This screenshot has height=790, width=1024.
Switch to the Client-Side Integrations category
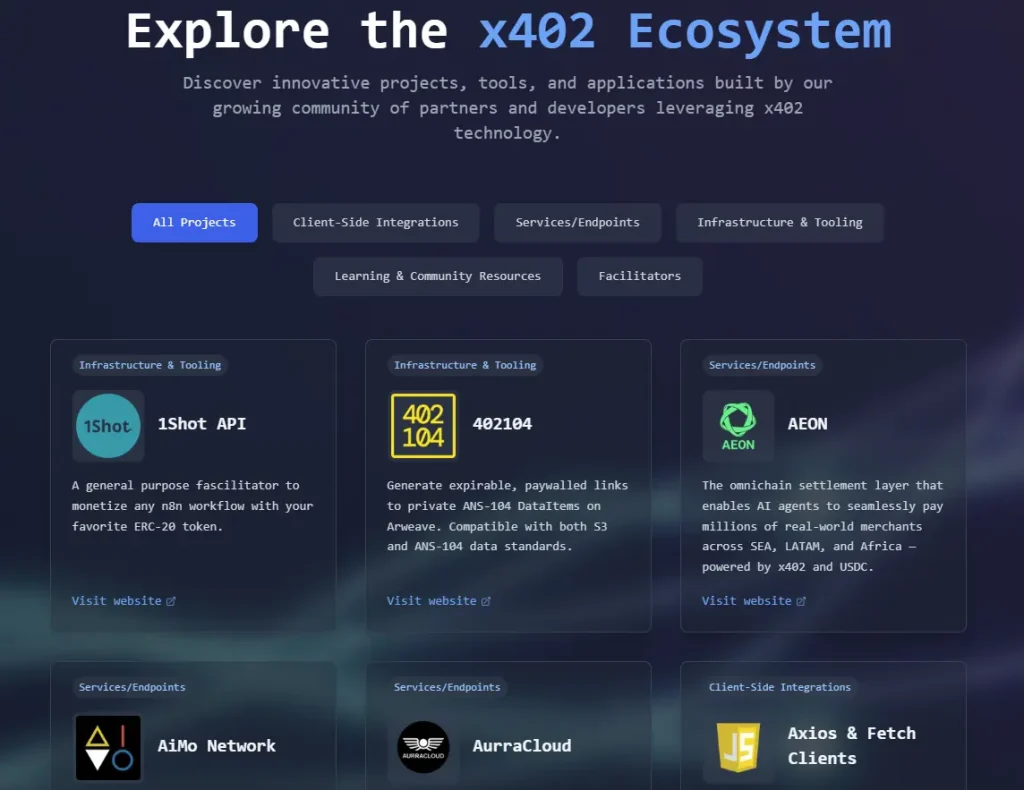tap(375, 222)
